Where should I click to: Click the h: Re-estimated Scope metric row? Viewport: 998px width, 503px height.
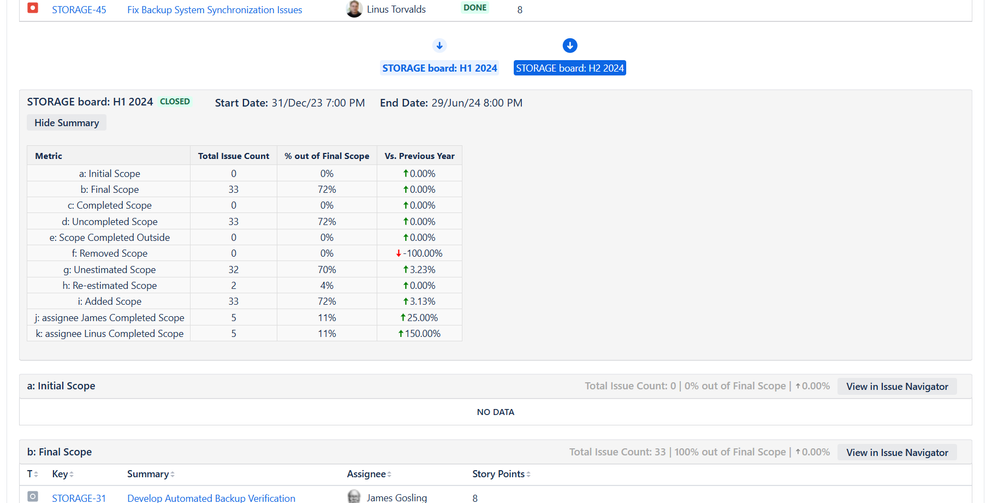[x=244, y=285]
